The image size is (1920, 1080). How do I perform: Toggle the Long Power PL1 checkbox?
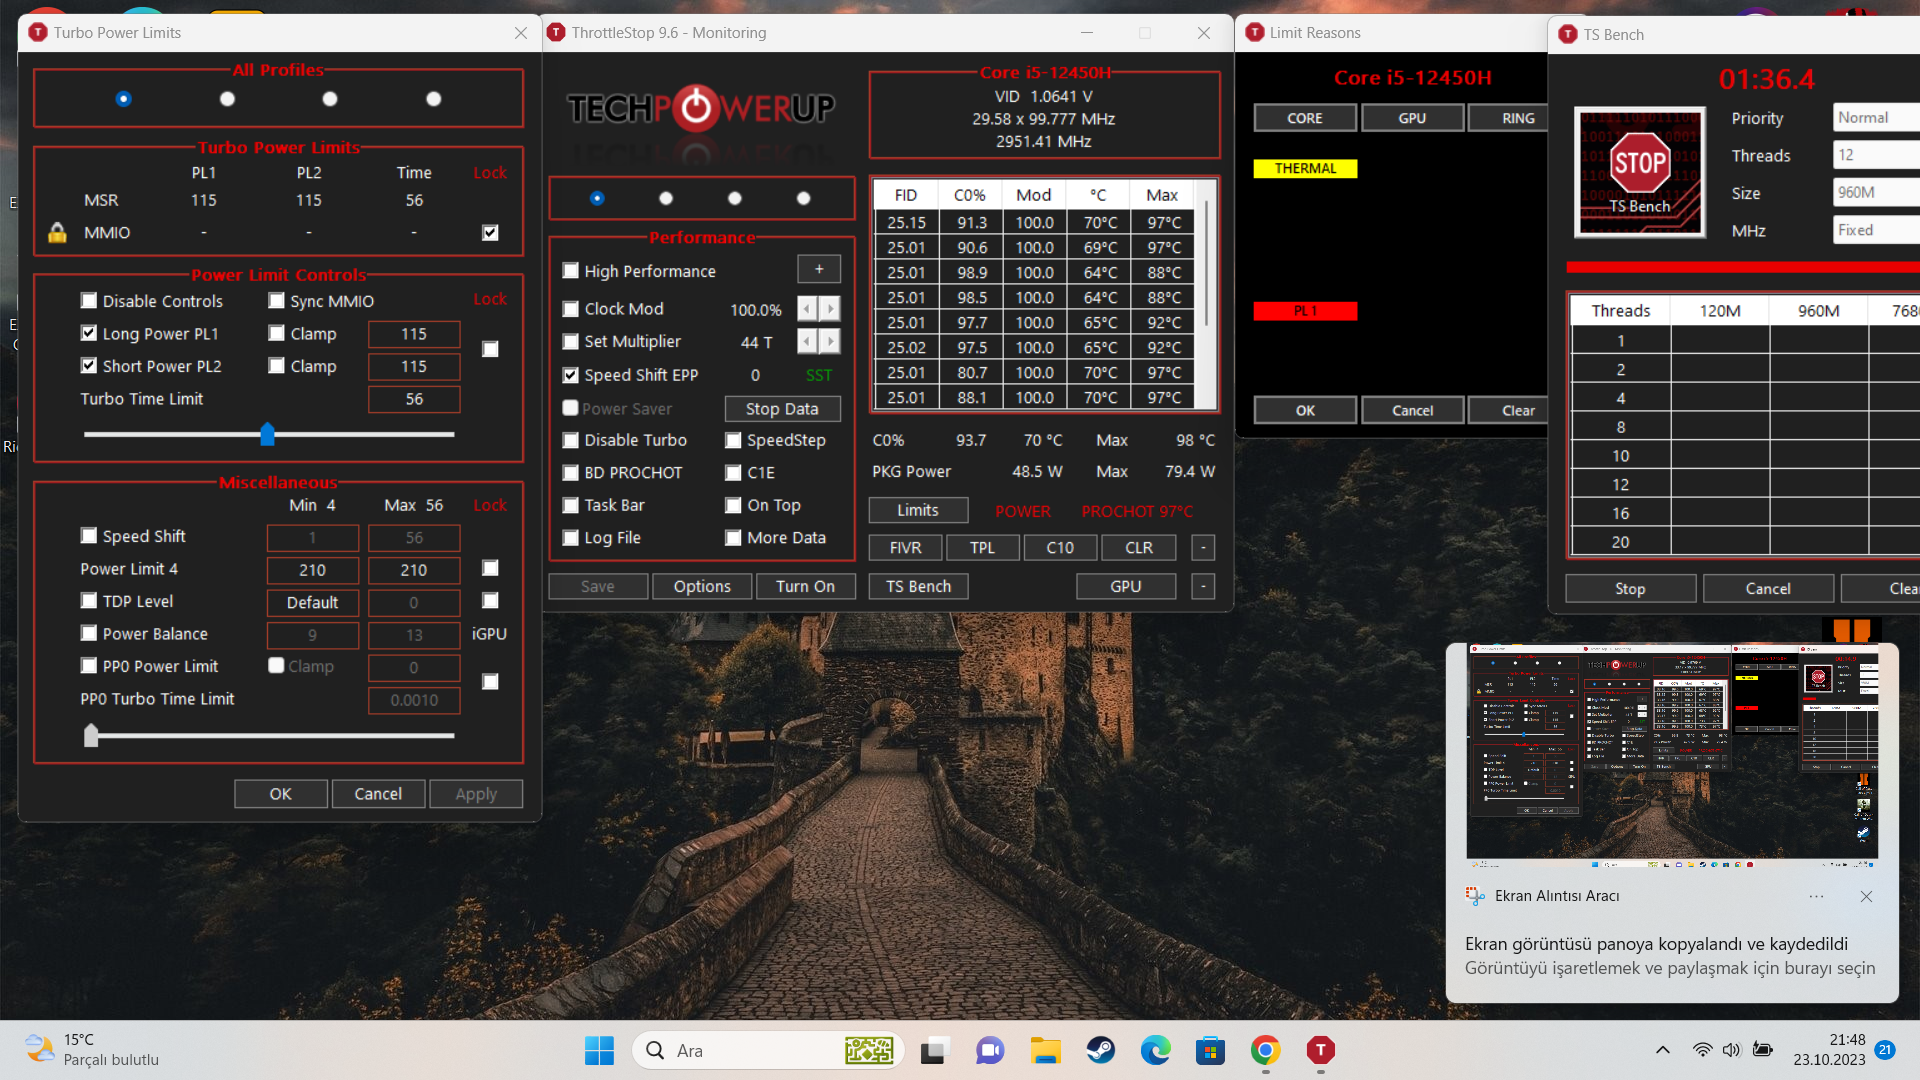[x=89, y=333]
